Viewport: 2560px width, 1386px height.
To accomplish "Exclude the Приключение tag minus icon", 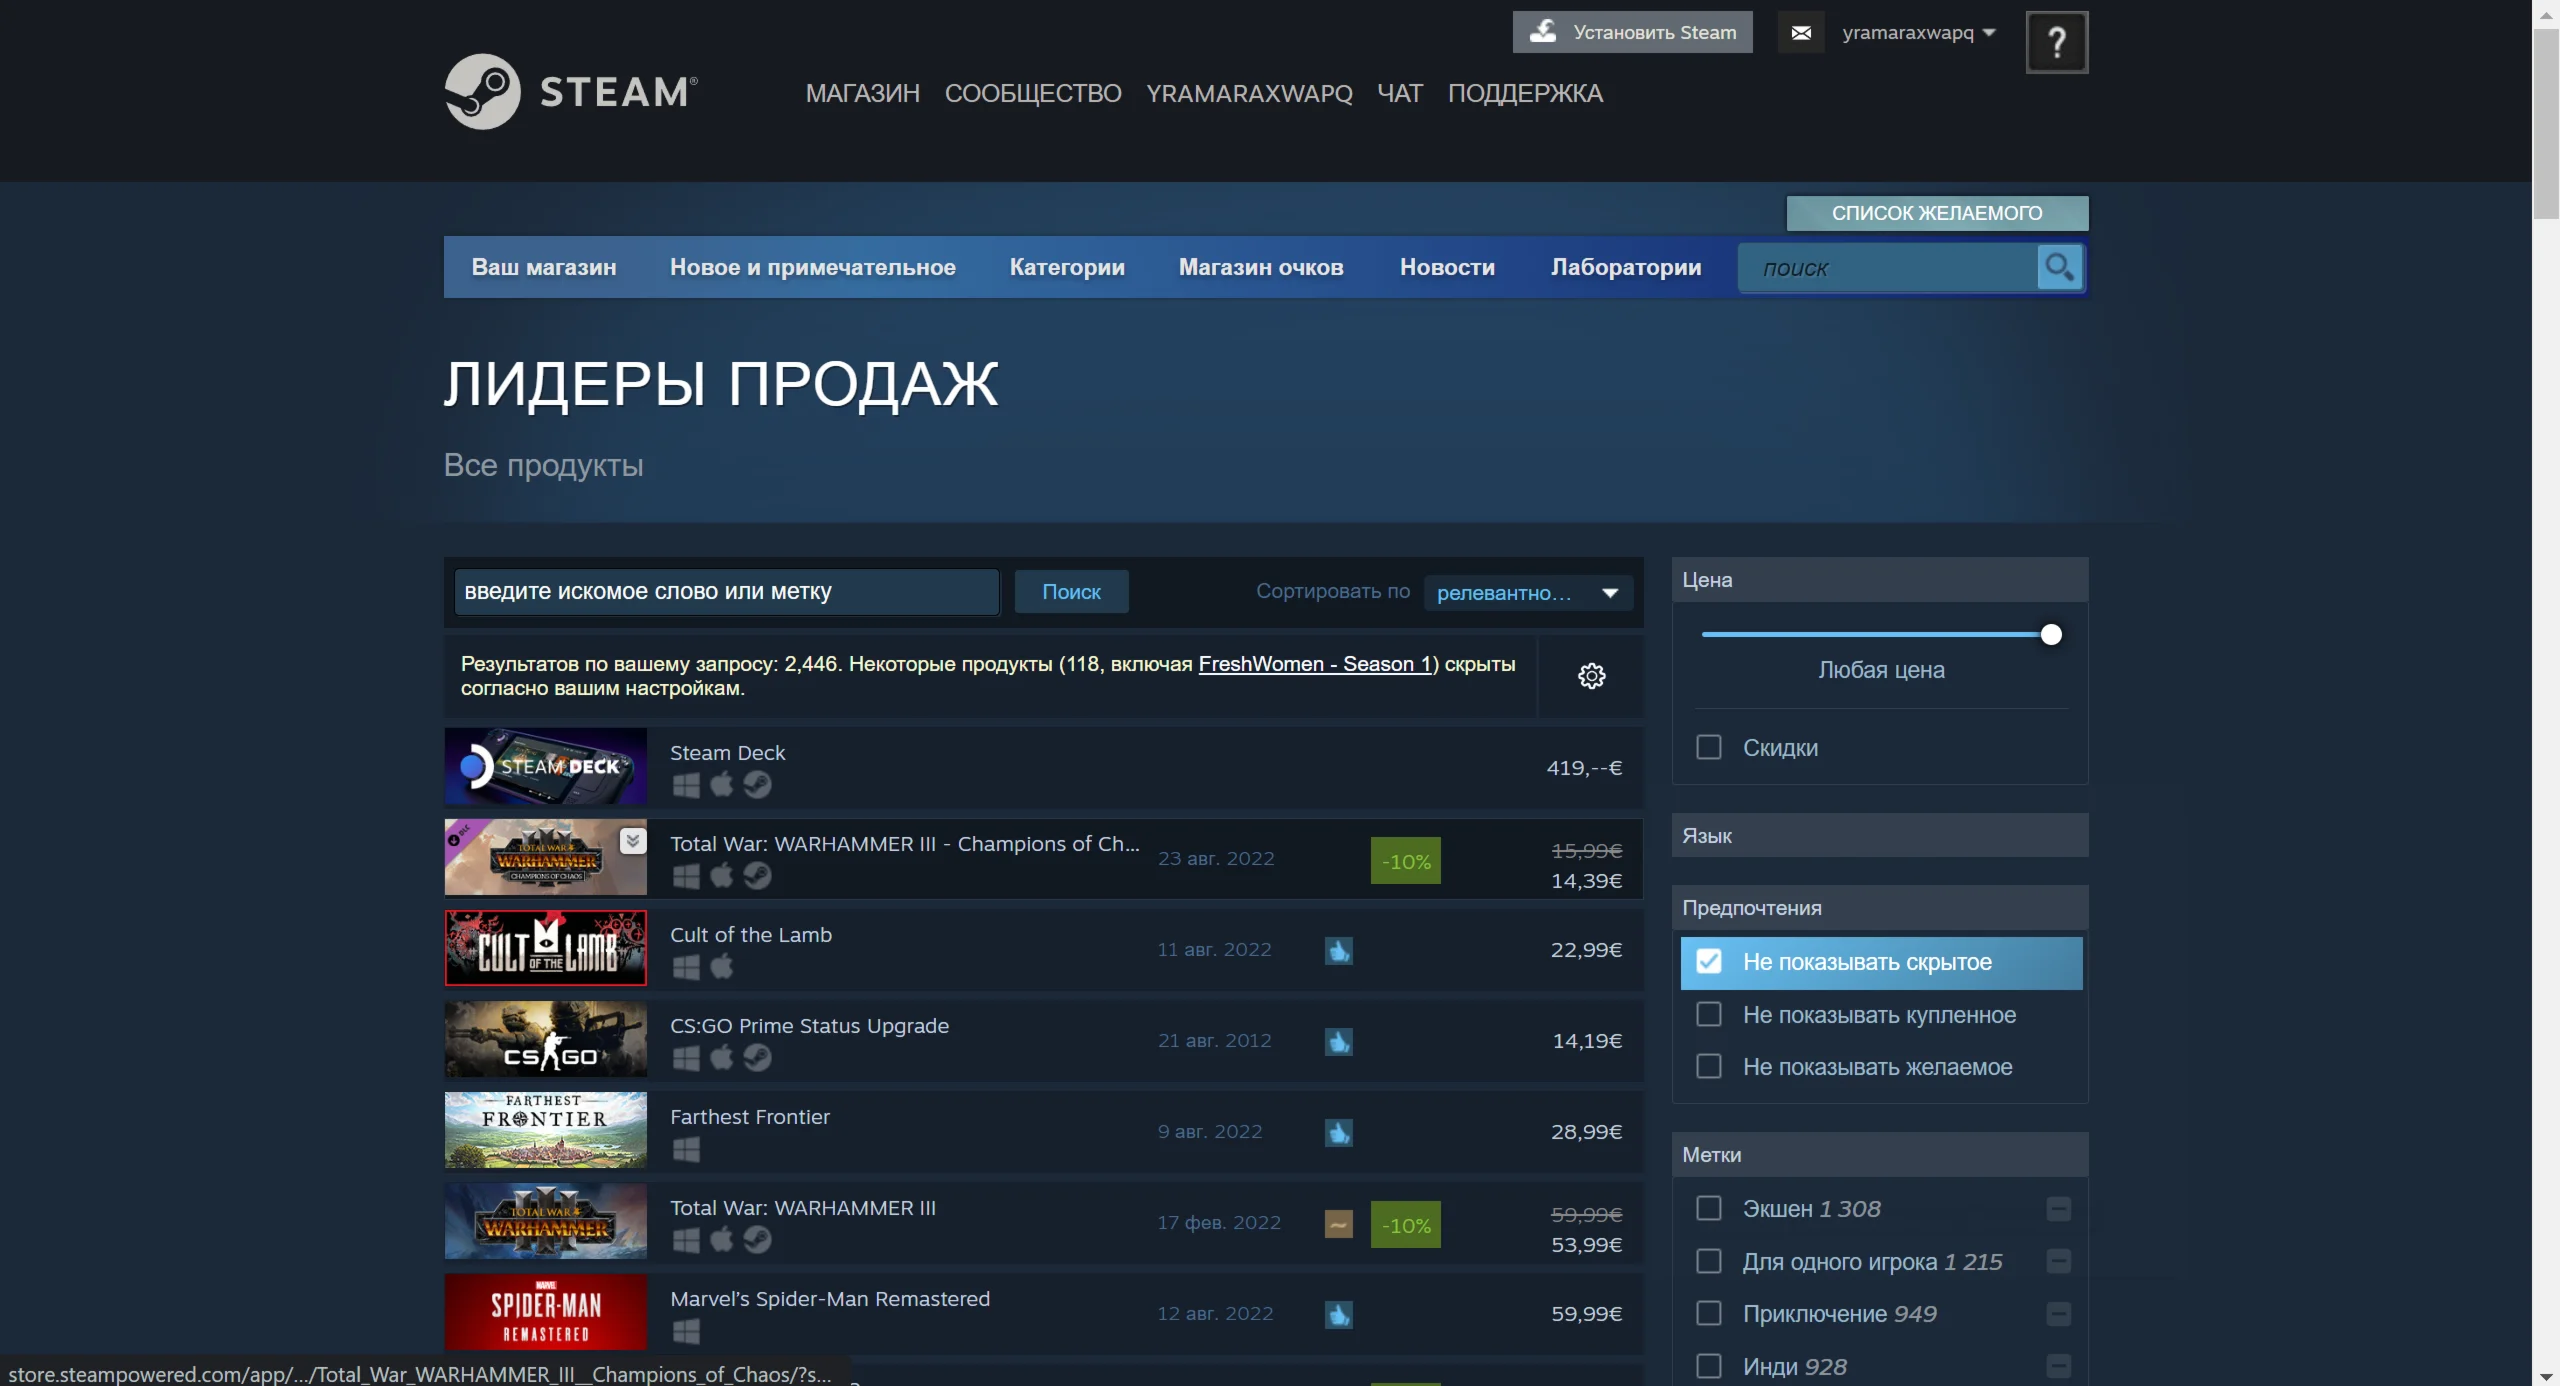I will tap(2058, 1314).
